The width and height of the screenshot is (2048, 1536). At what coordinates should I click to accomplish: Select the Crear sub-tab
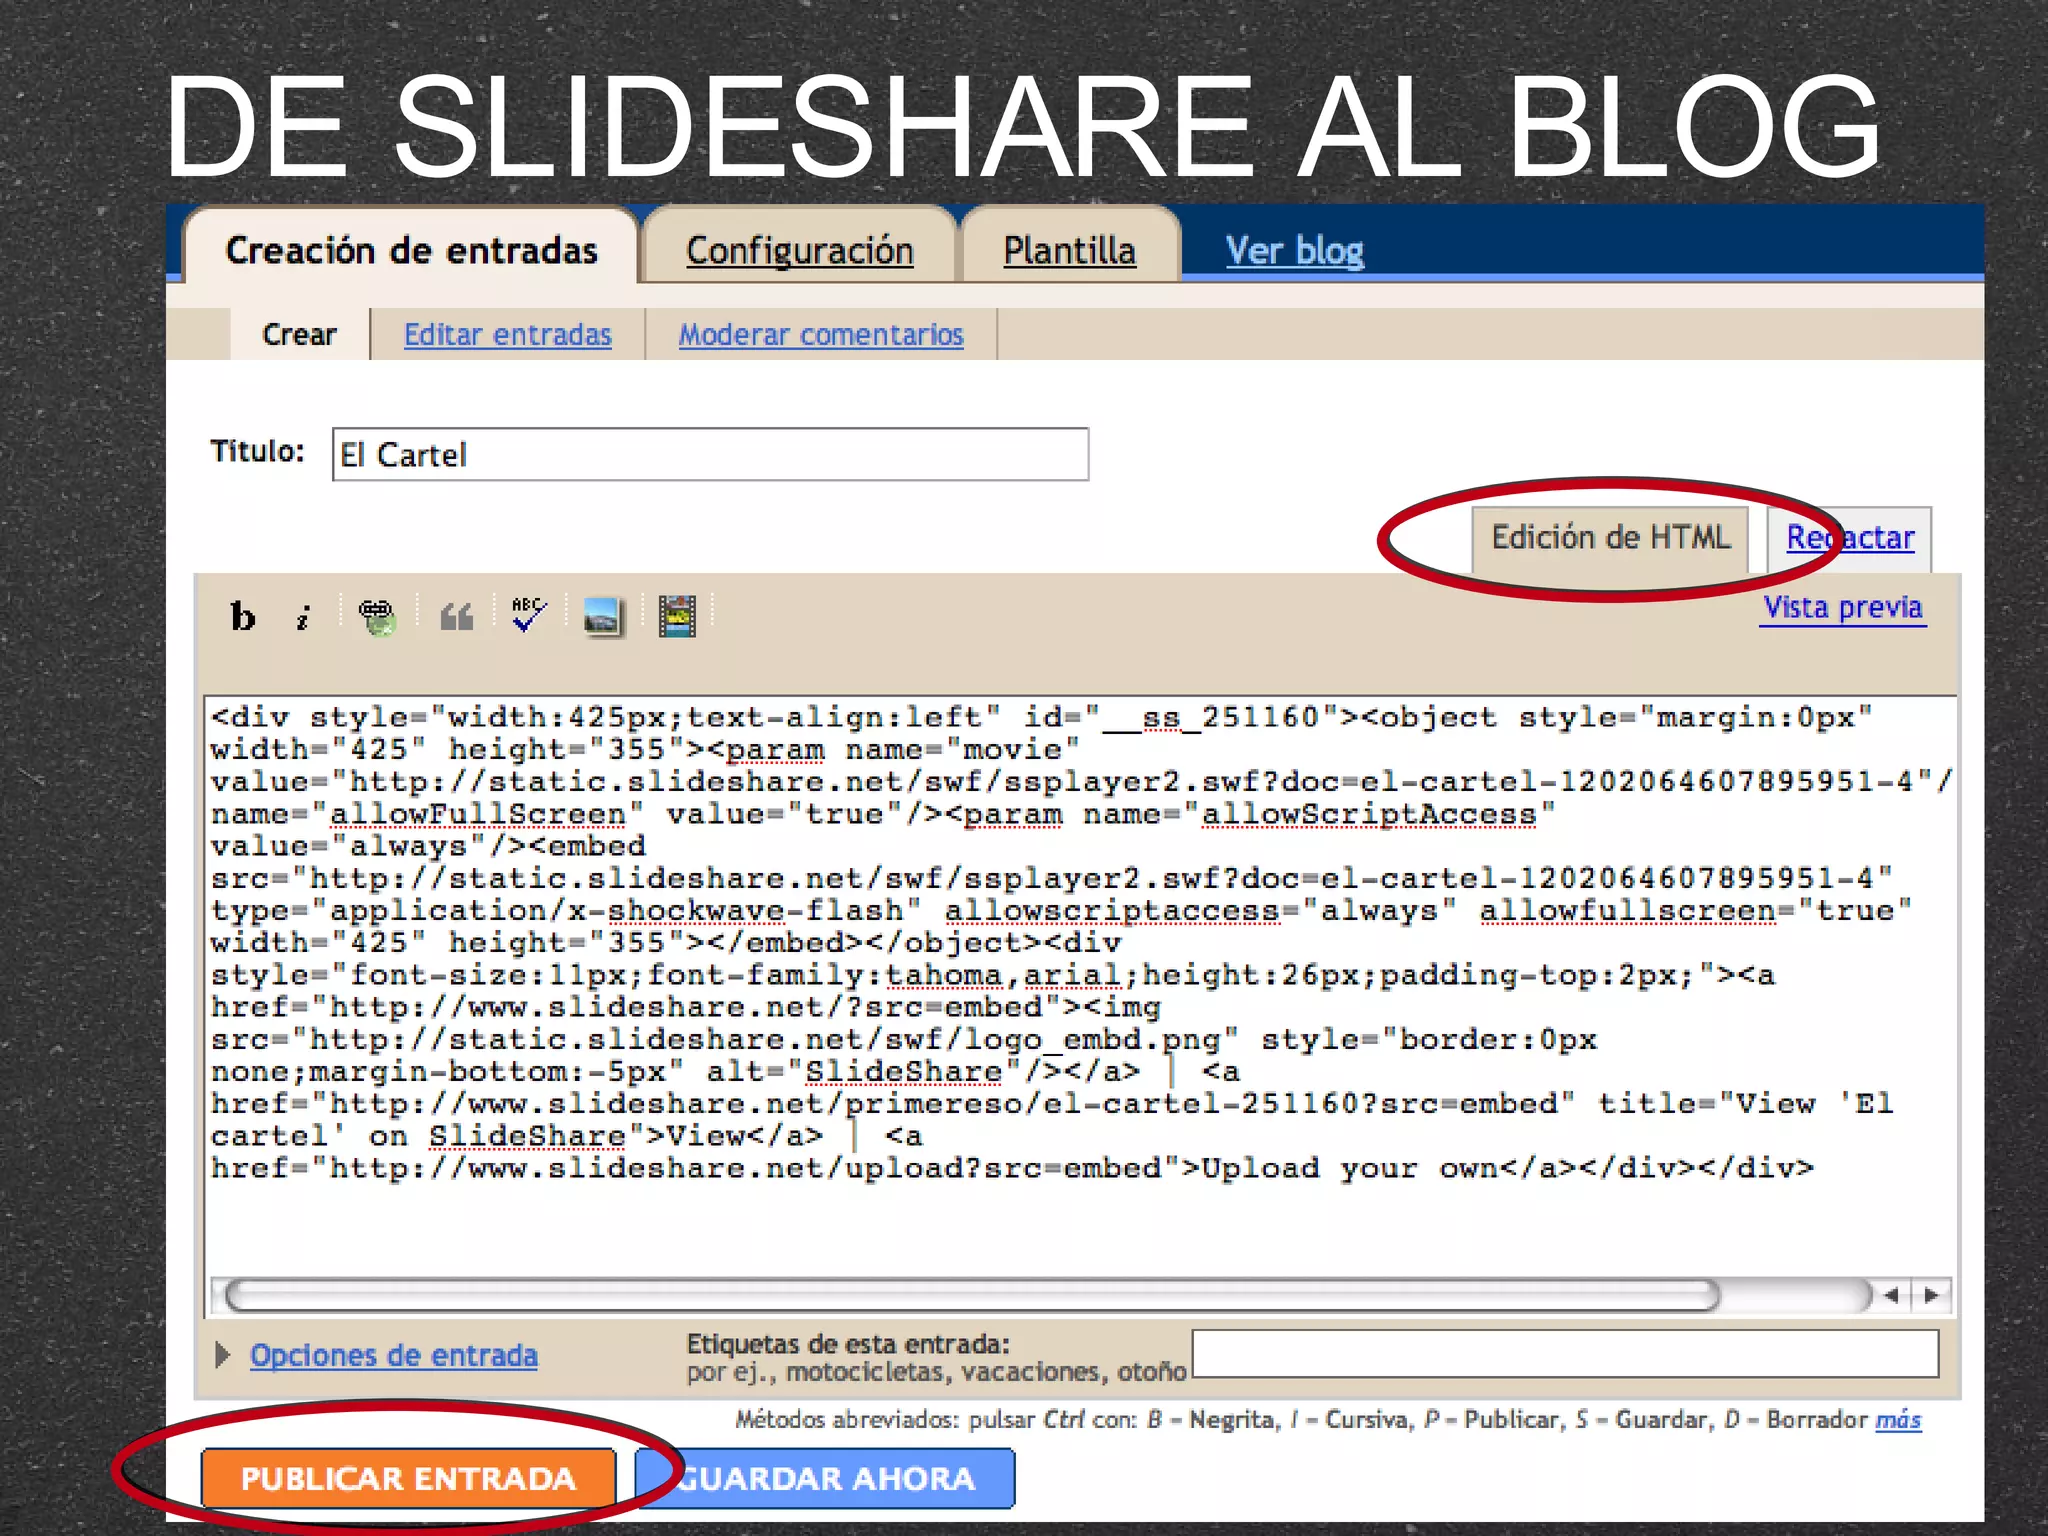click(299, 334)
